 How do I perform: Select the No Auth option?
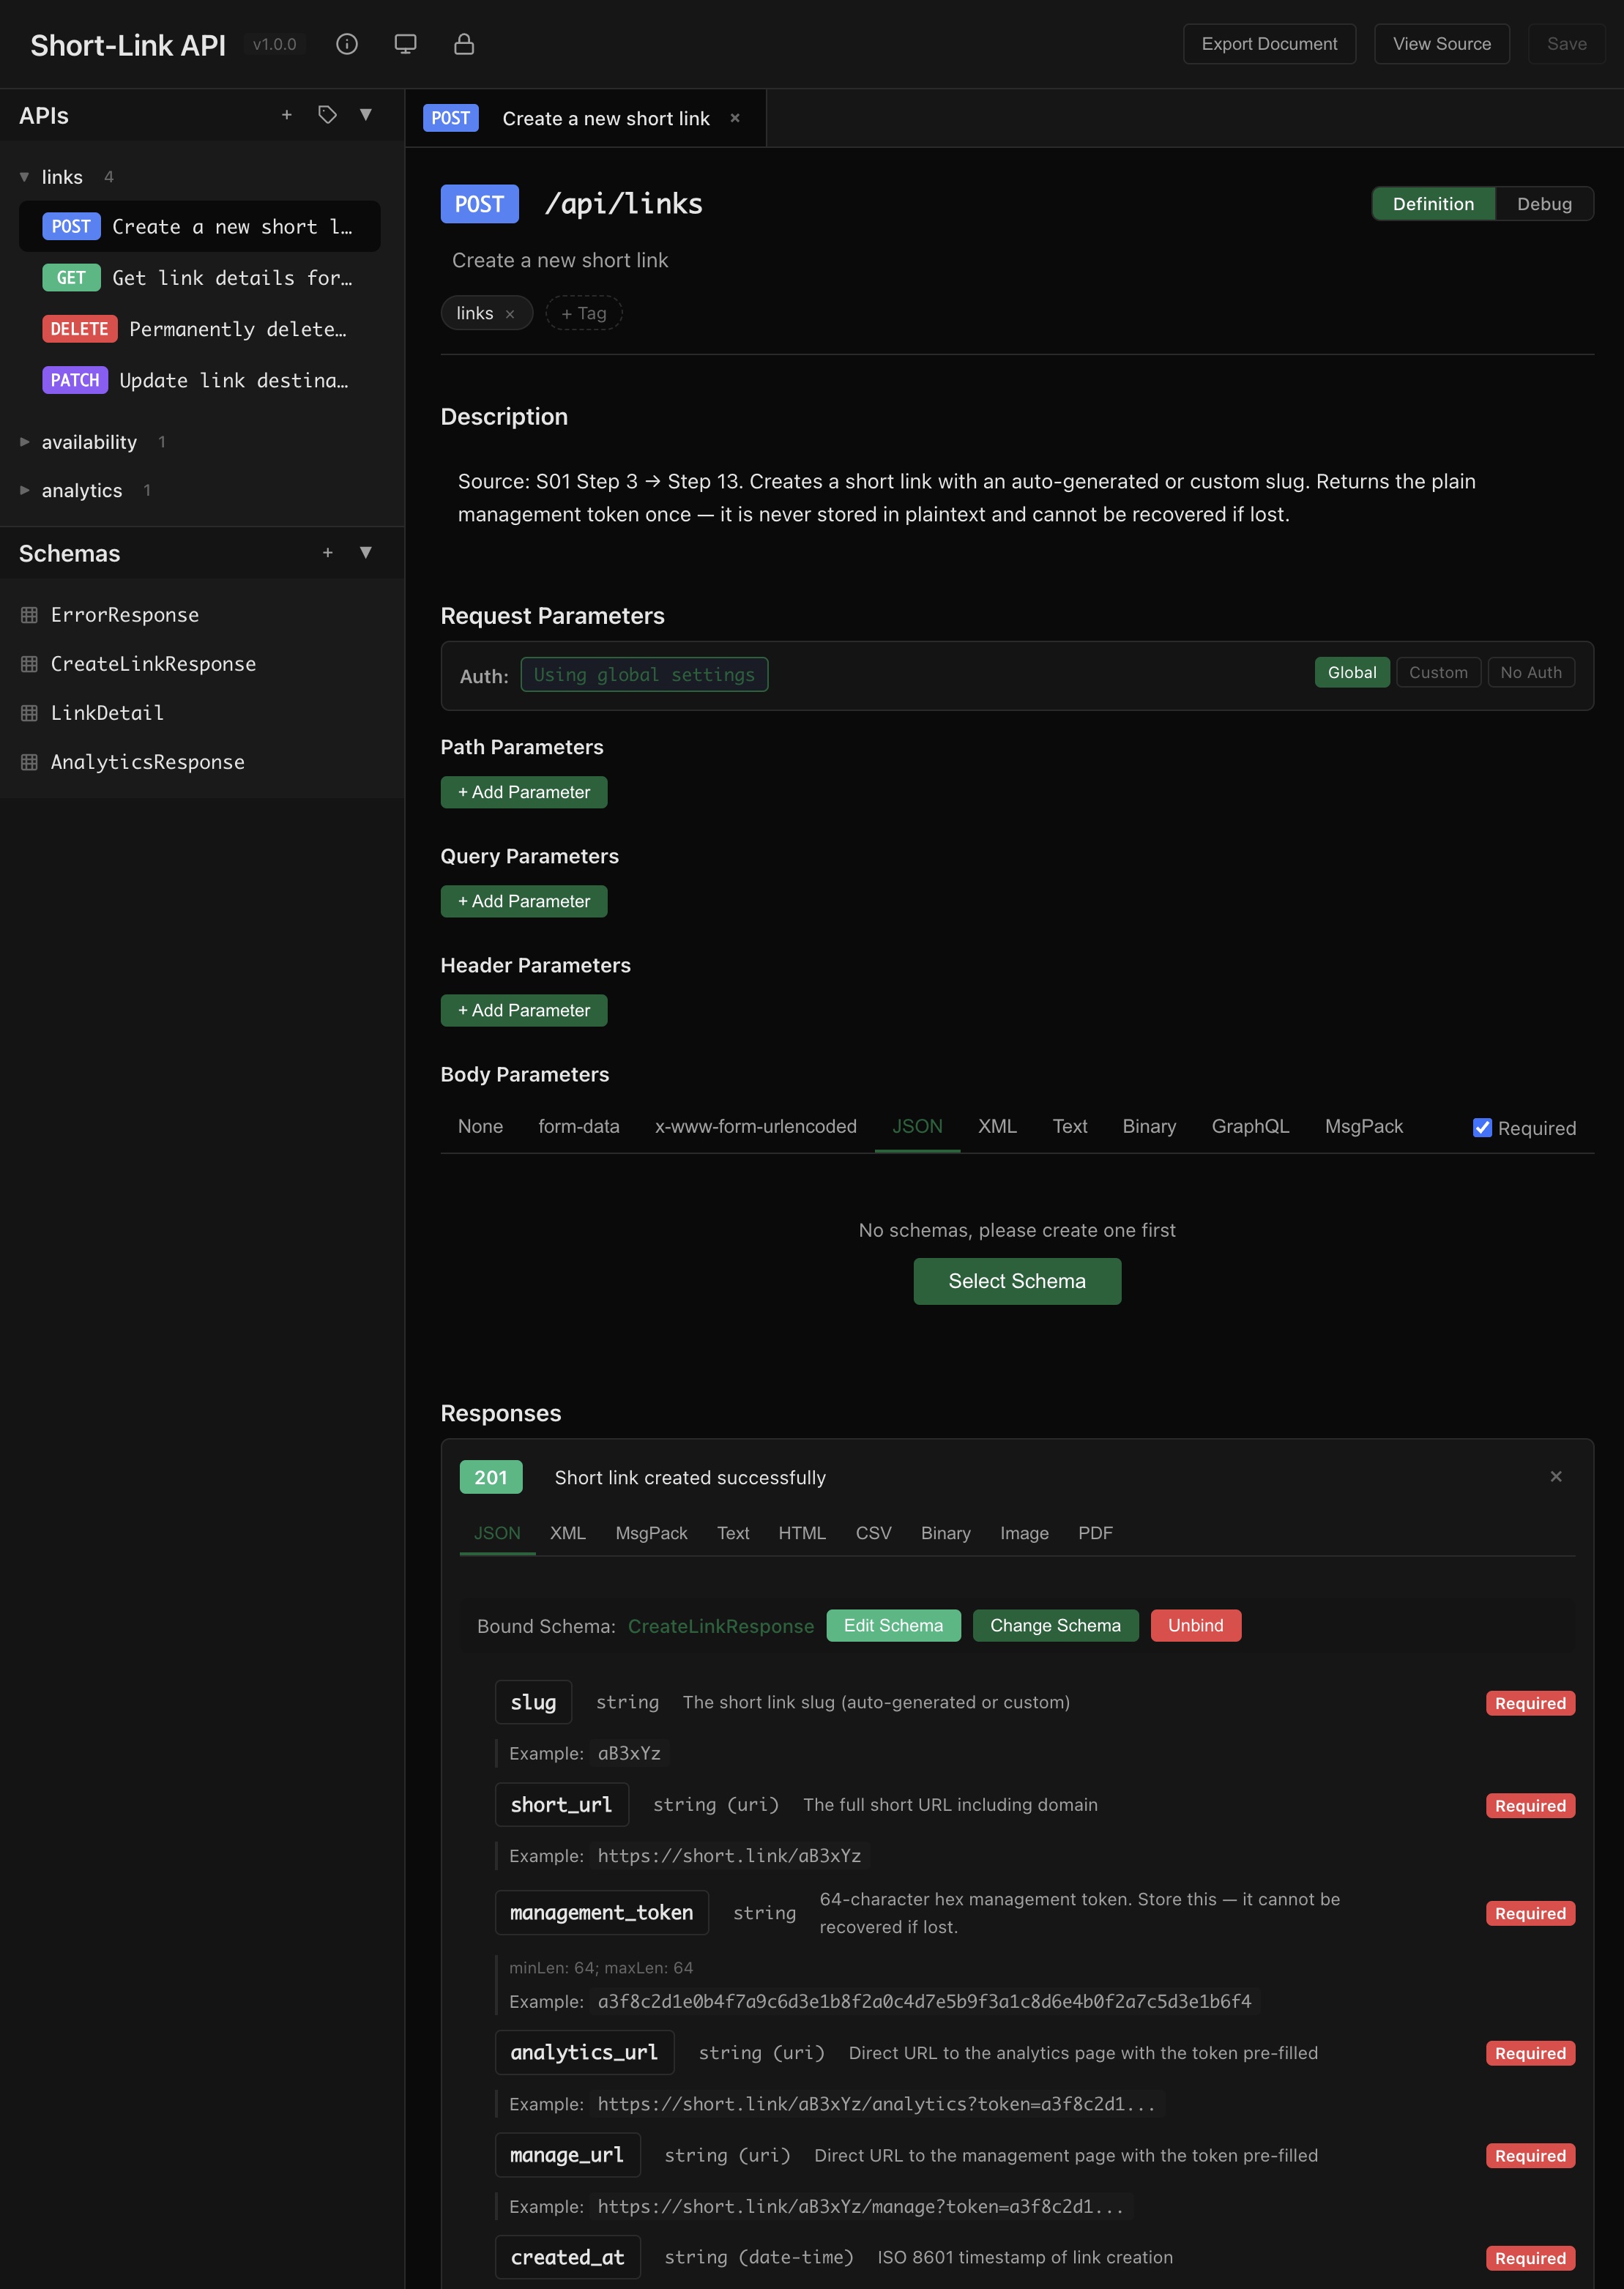point(1531,672)
